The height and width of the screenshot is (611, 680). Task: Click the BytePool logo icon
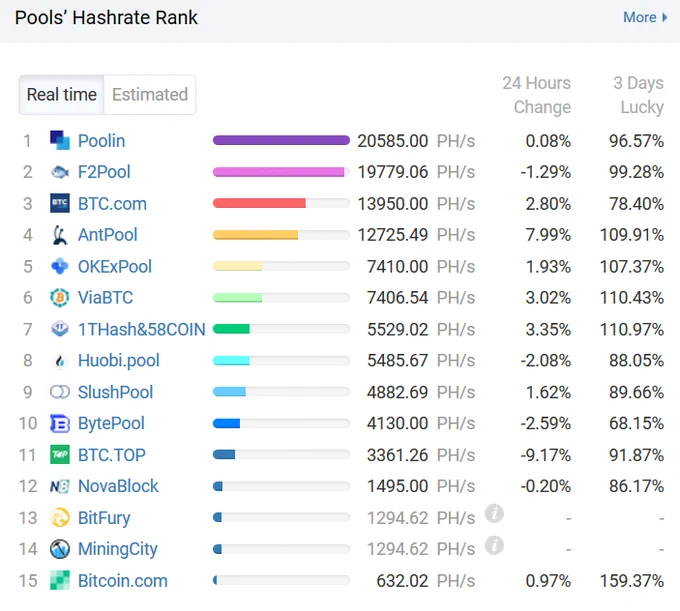[x=60, y=423]
